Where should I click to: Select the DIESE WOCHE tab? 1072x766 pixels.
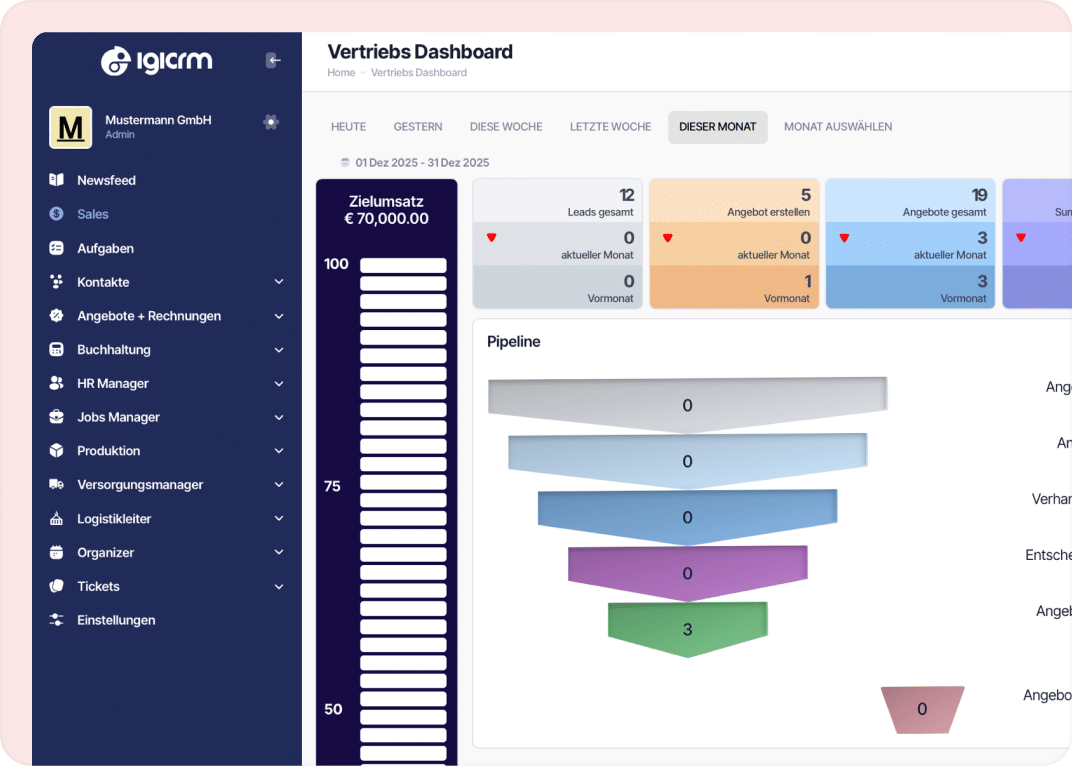click(506, 127)
